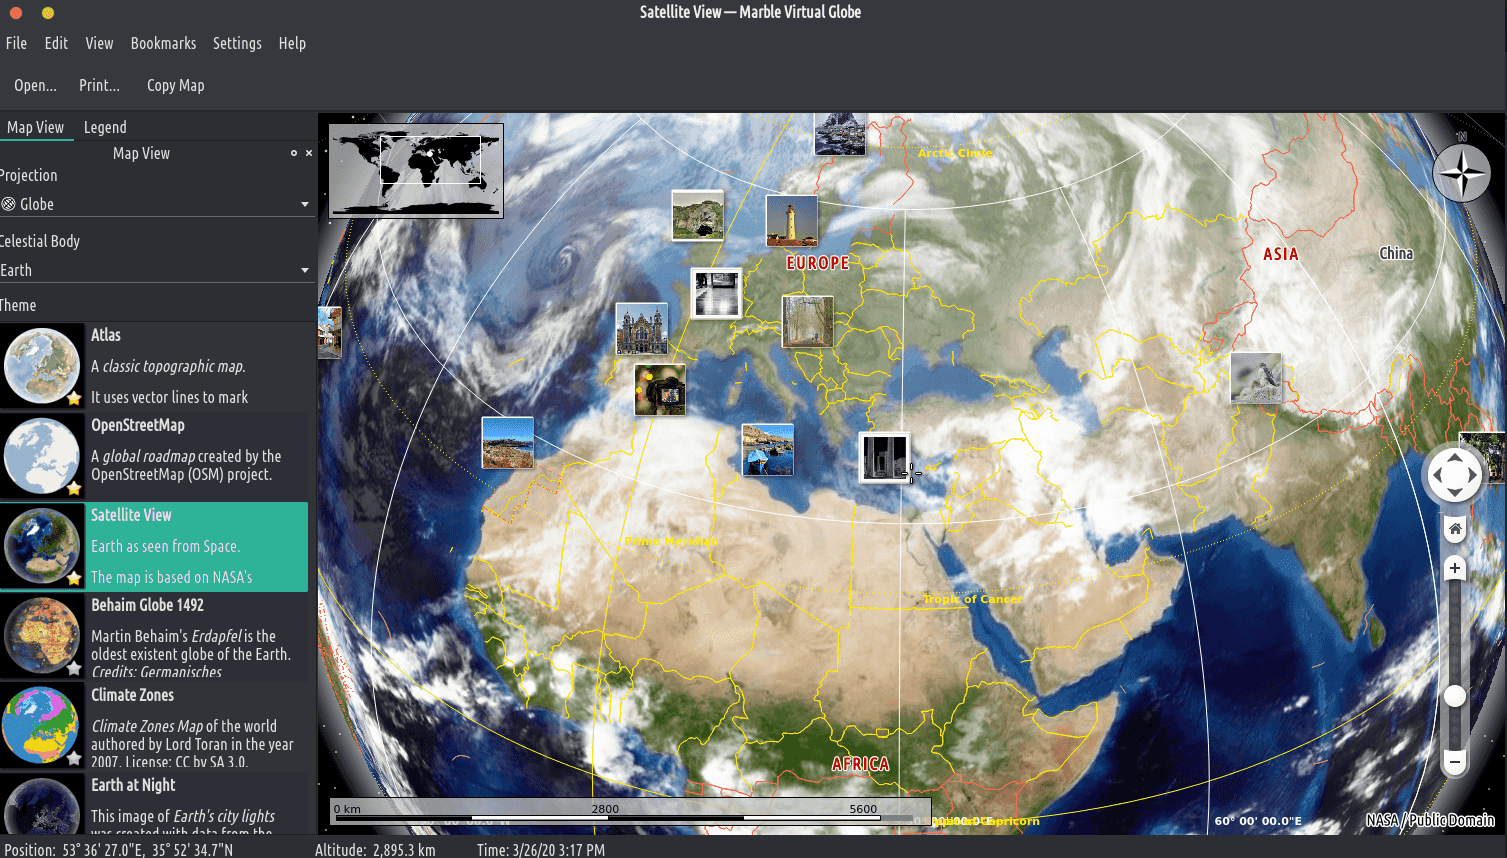
Task: Click the zoom slider handle
Action: point(1455,696)
